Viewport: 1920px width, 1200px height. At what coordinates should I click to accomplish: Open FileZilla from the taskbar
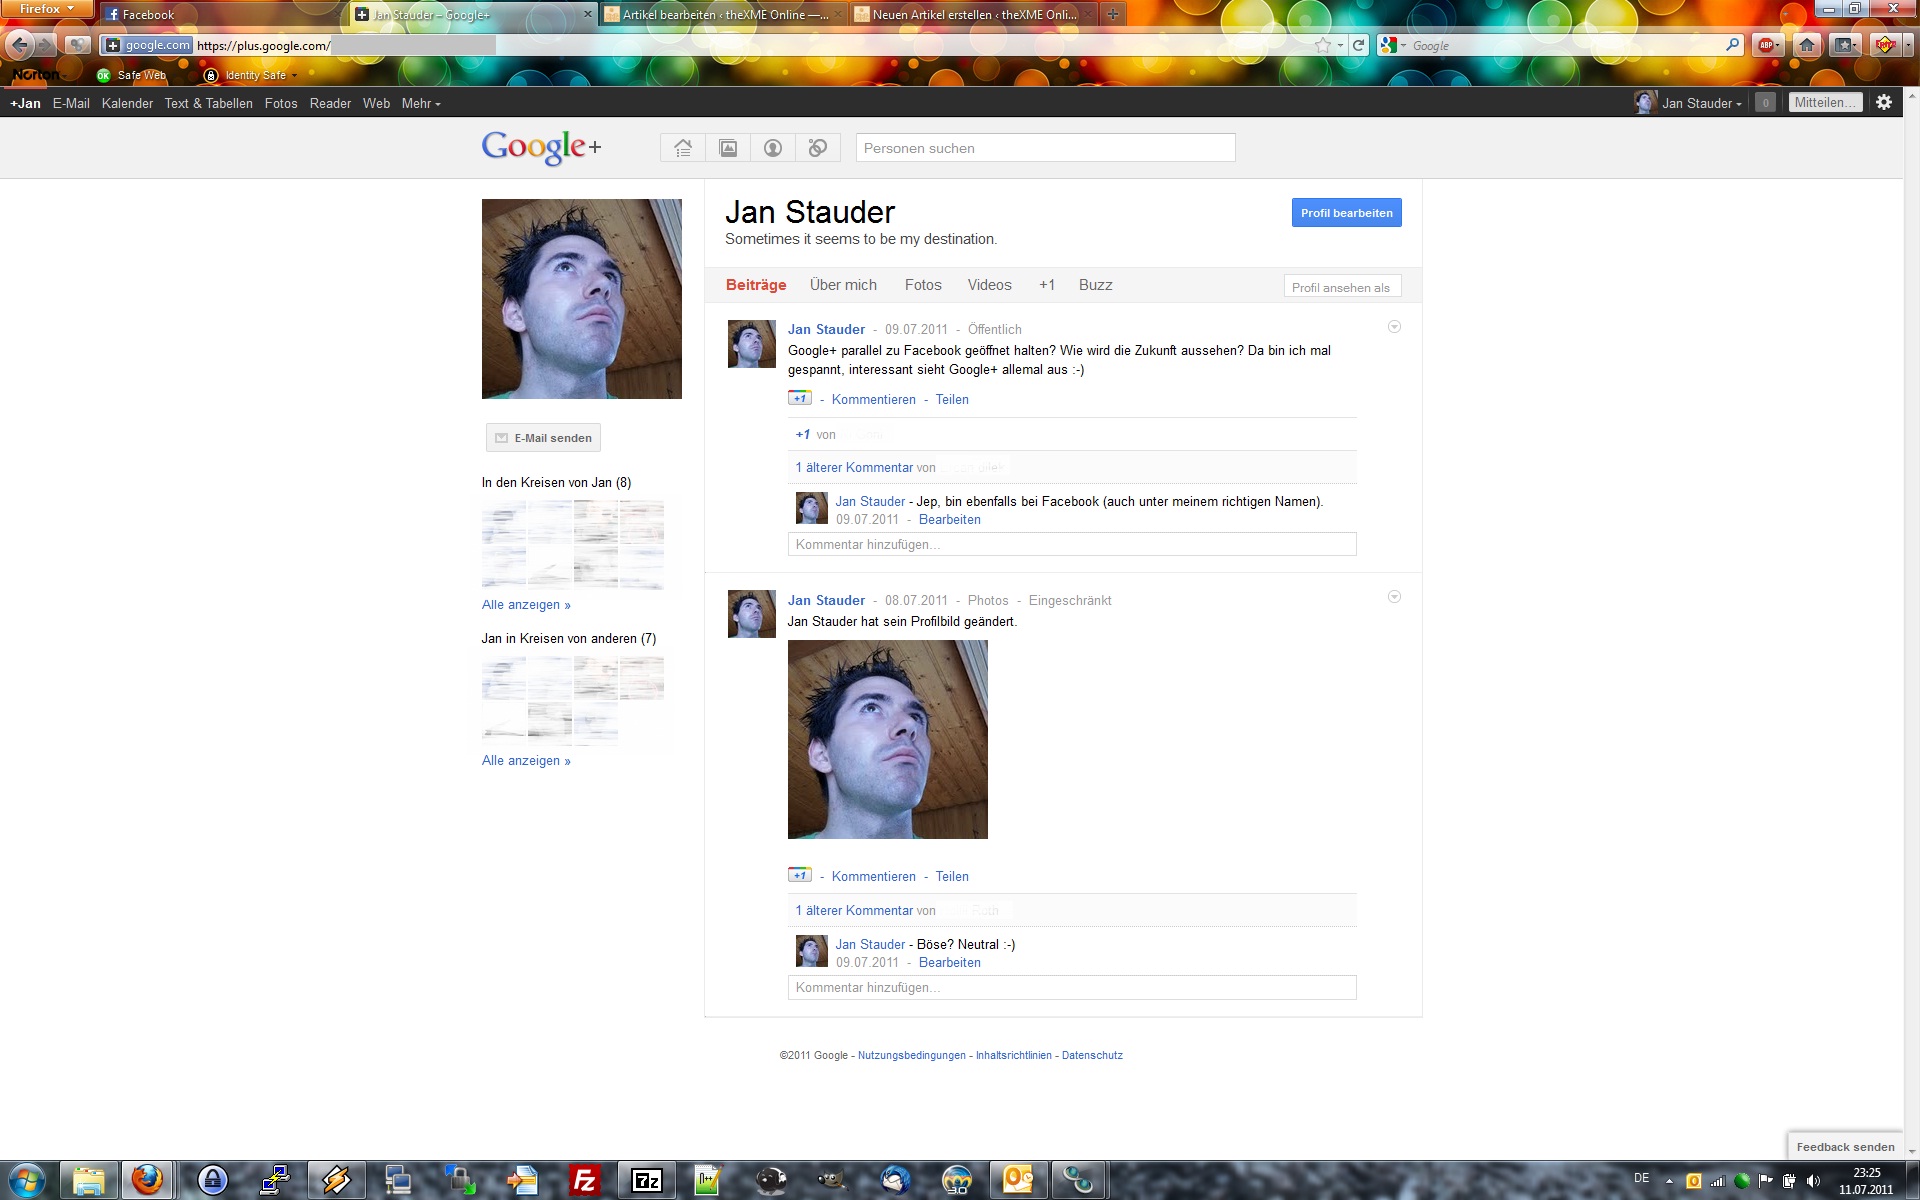point(584,1180)
